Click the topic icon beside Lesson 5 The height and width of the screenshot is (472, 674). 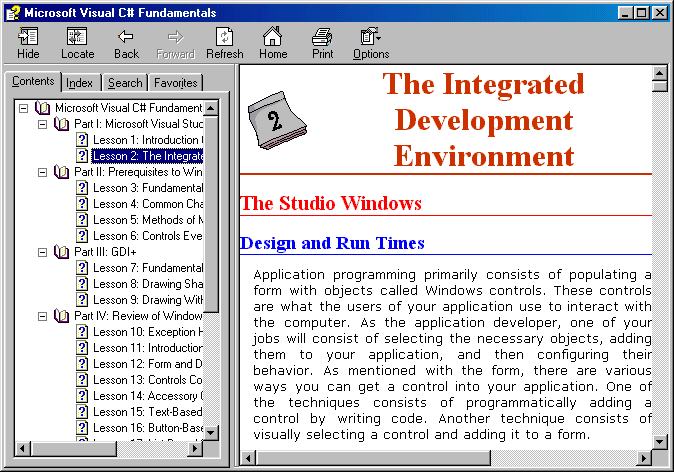click(x=82, y=220)
